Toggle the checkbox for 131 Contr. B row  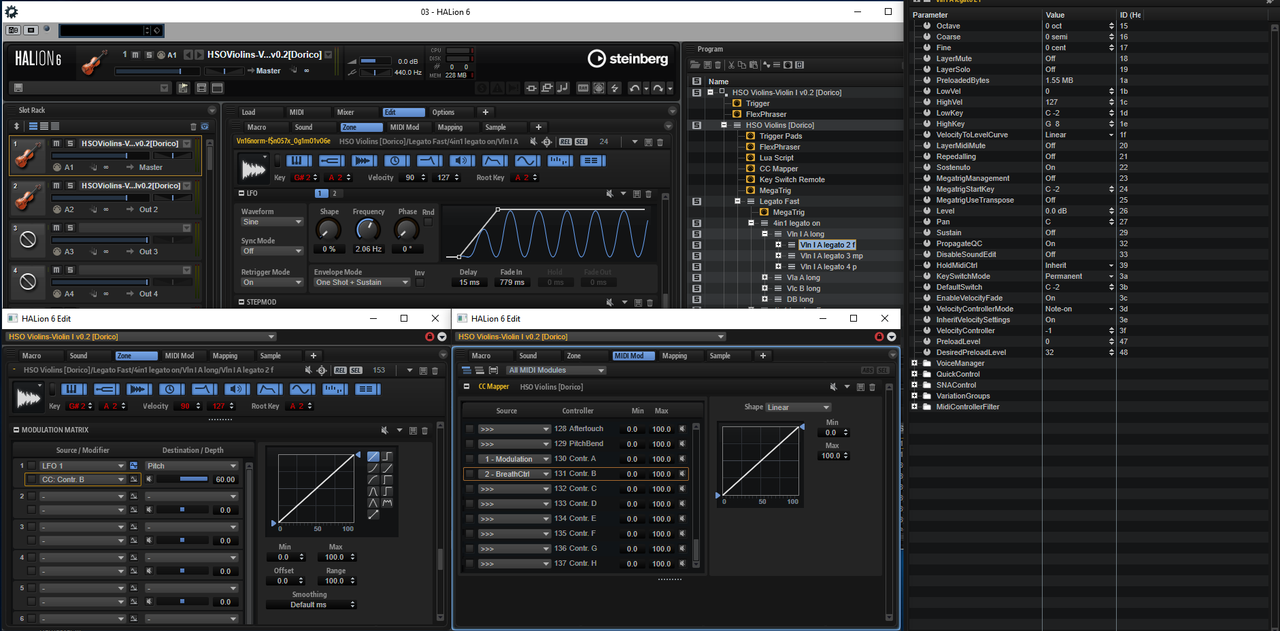click(470, 474)
